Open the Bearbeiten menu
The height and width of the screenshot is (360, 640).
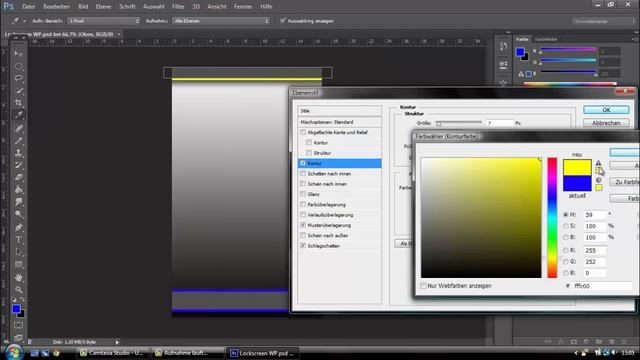(x=56, y=7)
